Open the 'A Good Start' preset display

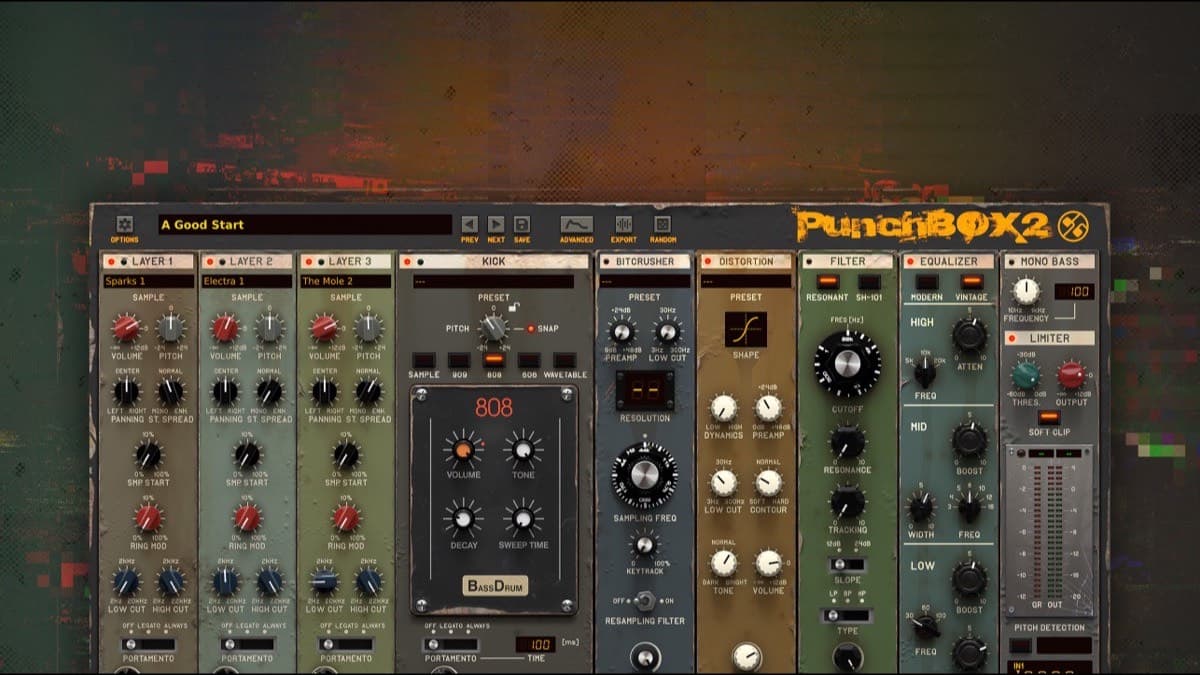pyautogui.click(x=305, y=225)
